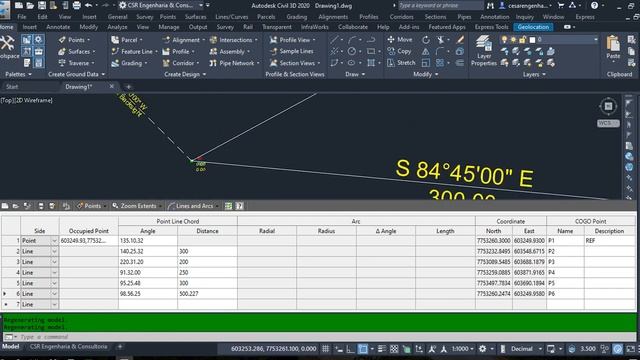The image size is (640, 360).
Task: Toggle layer on/off bulb icon
Action: coord(504,40)
